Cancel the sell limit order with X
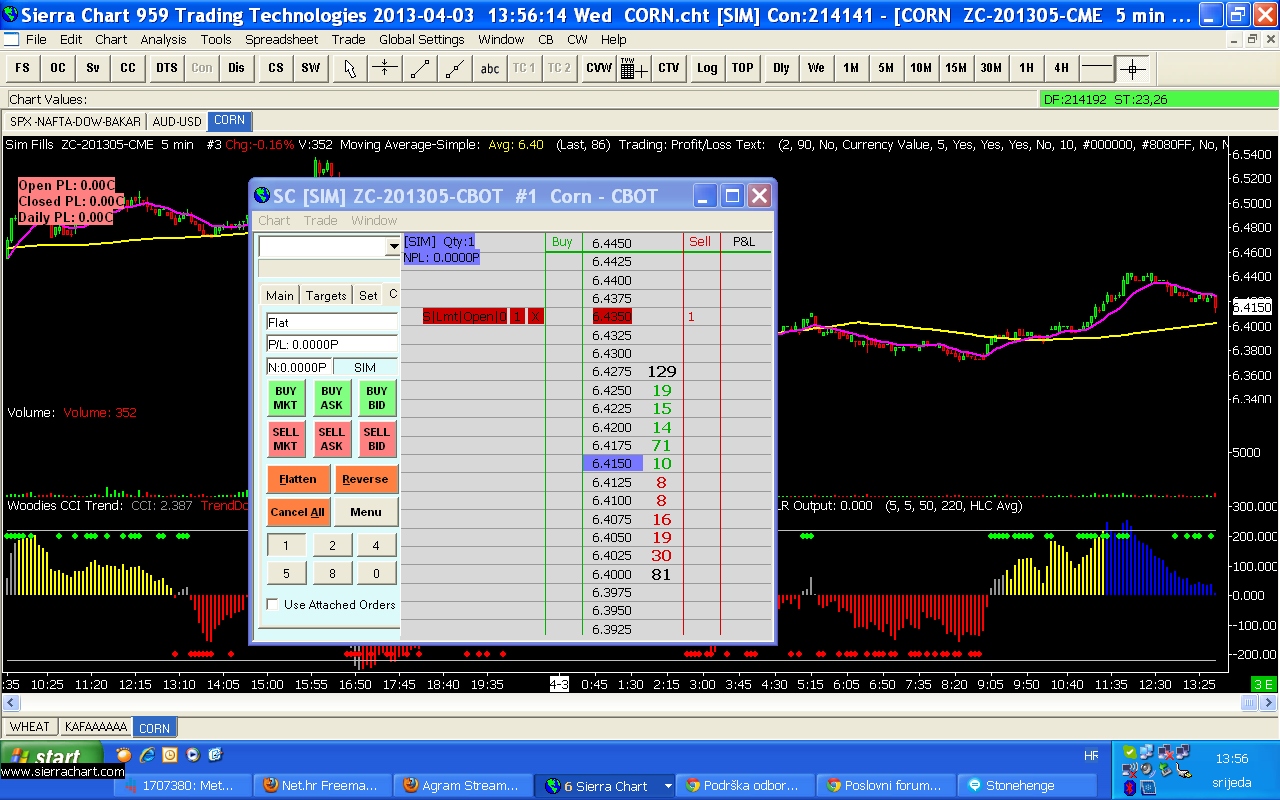This screenshot has width=1280, height=800. coord(536,316)
